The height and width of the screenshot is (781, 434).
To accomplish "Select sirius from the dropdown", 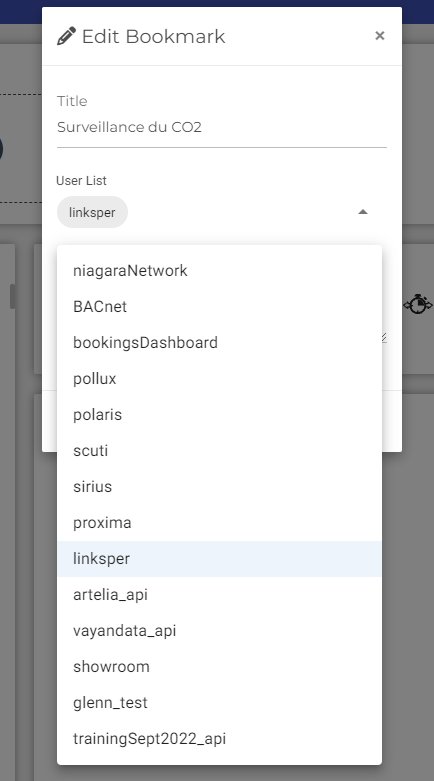I will [x=219, y=487].
